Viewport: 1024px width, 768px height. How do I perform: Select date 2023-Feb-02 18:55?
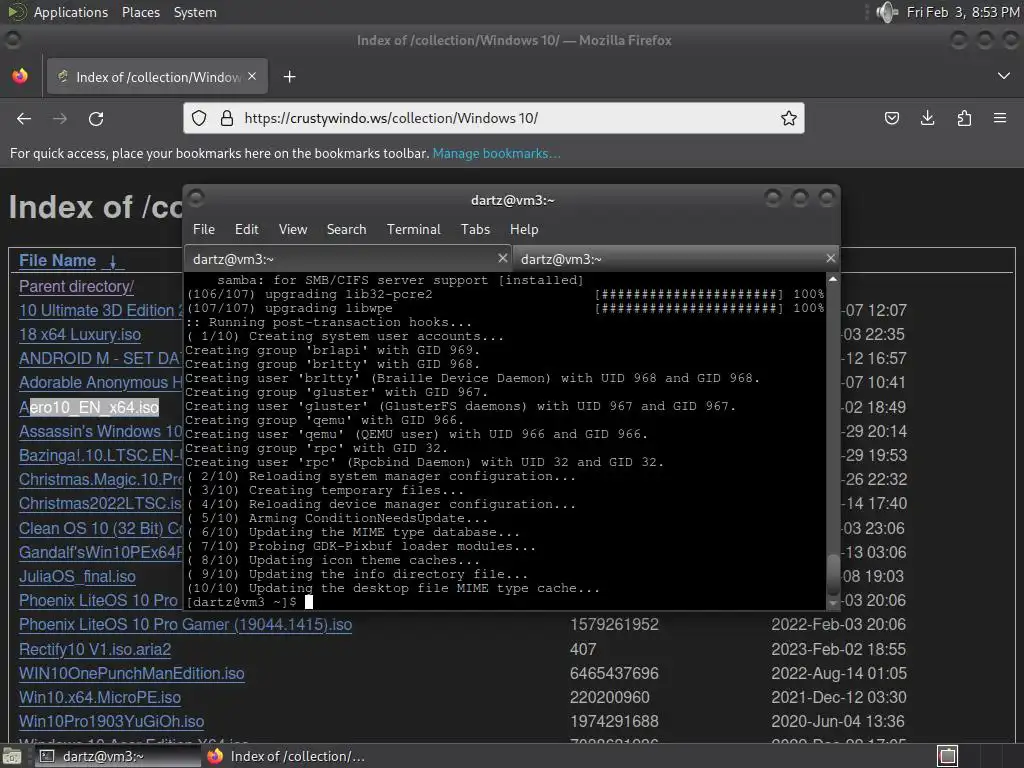click(x=839, y=650)
